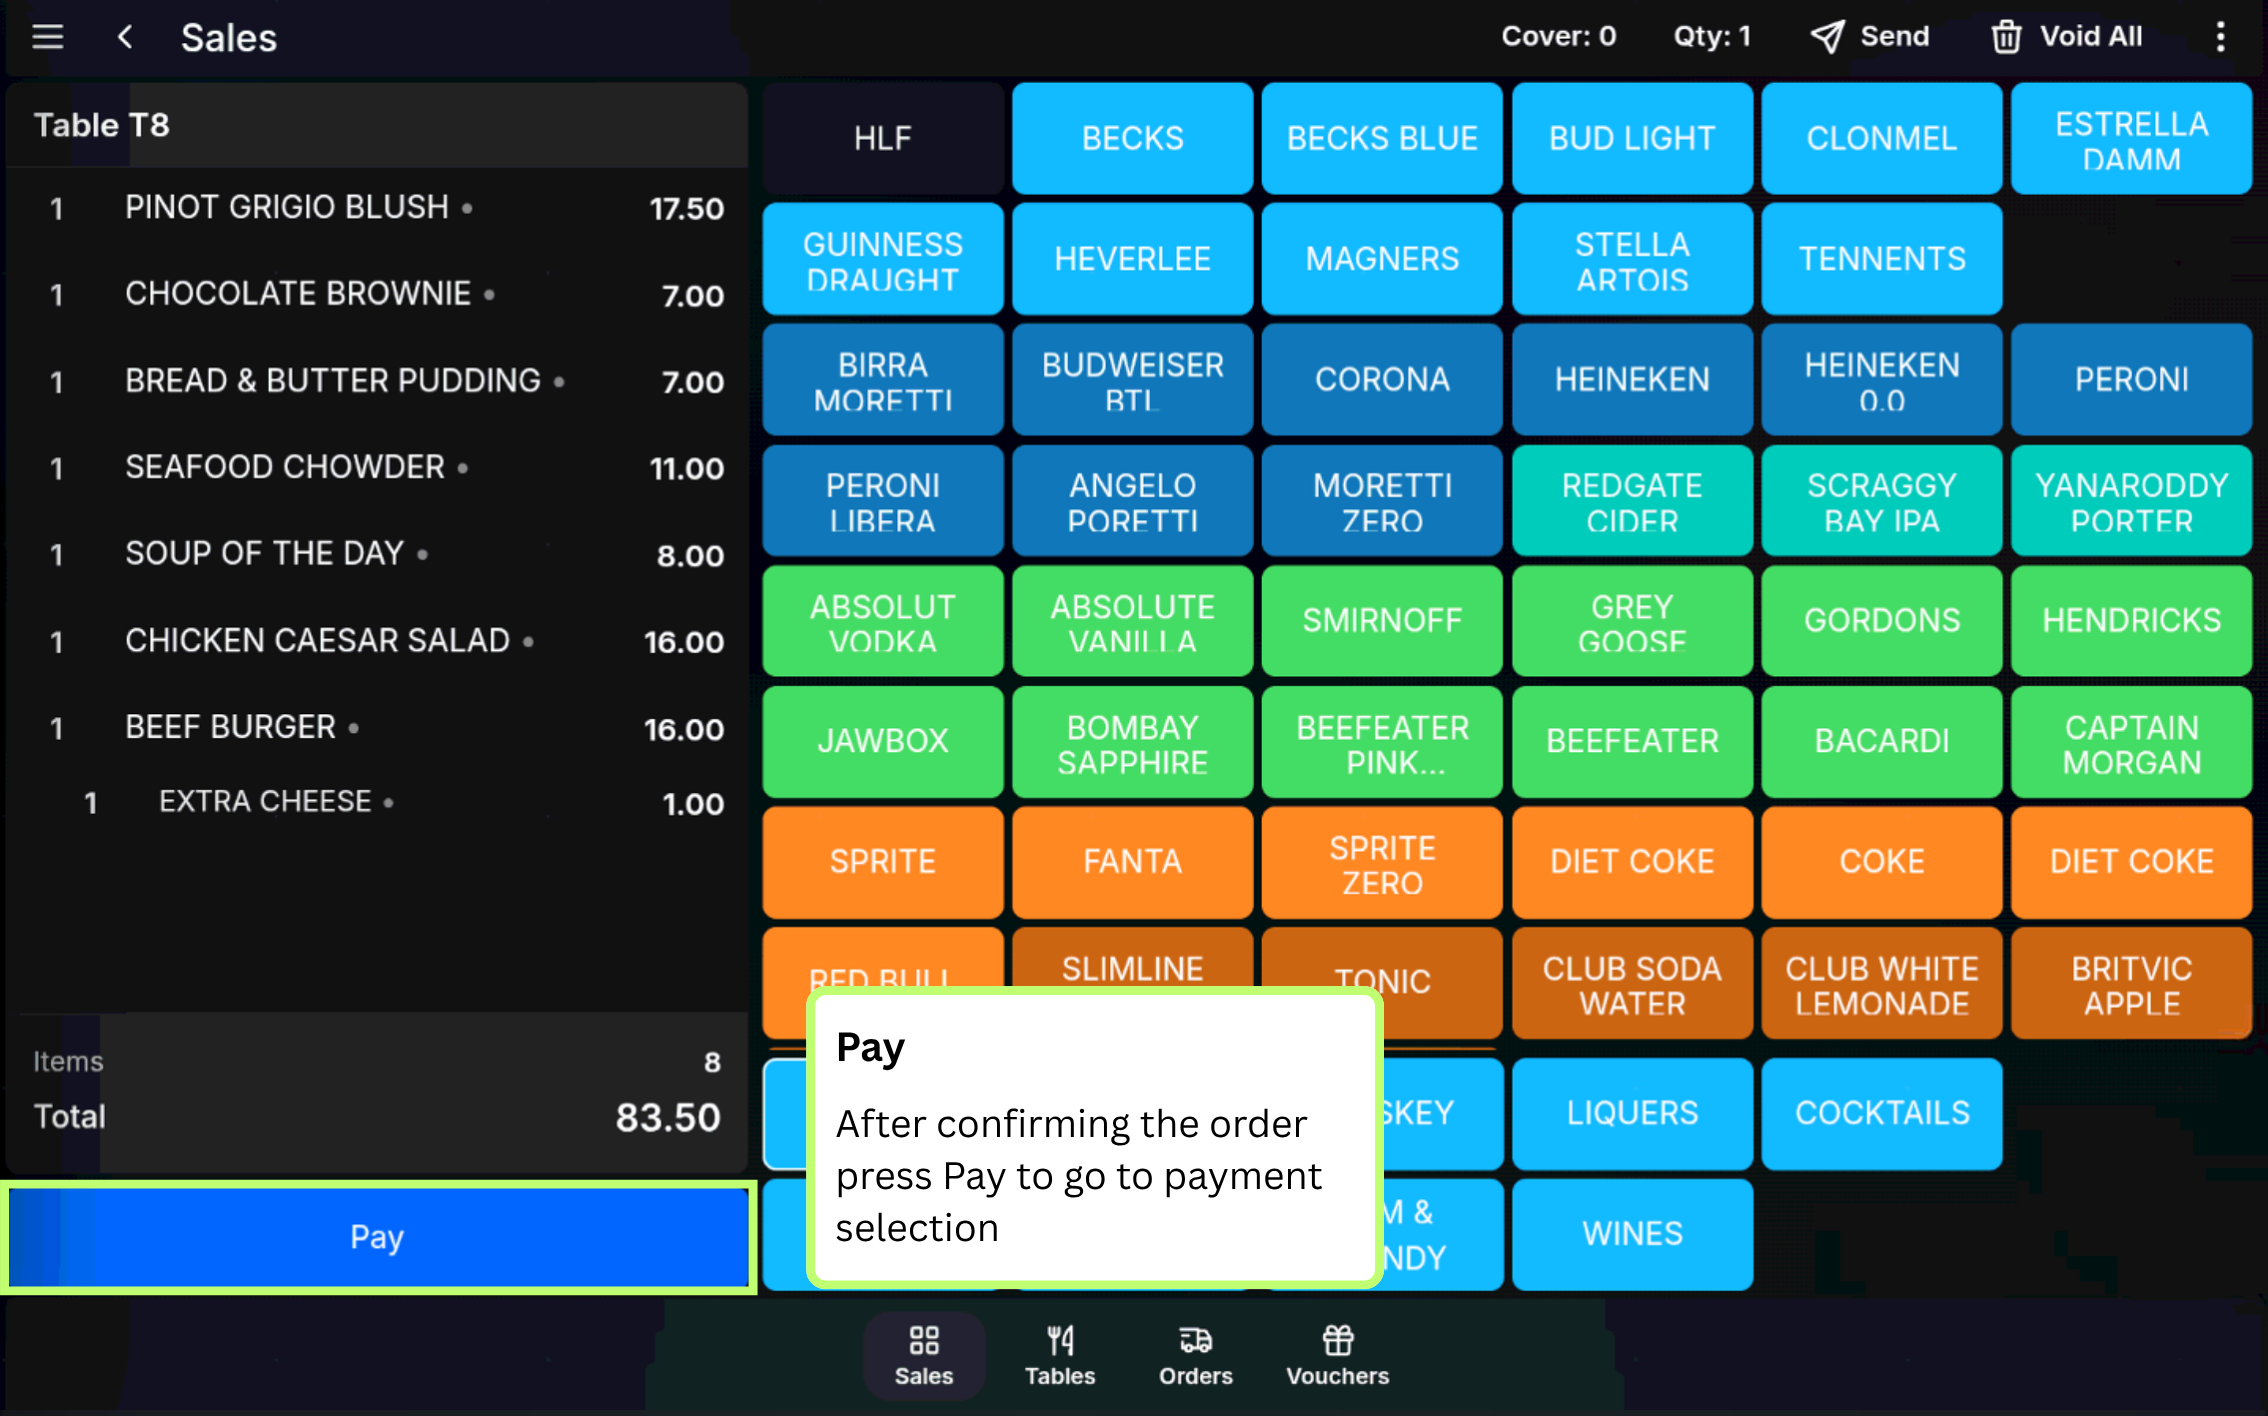The width and height of the screenshot is (2268, 1416).
Task: Click the Table T8 header
Action: 378,125
